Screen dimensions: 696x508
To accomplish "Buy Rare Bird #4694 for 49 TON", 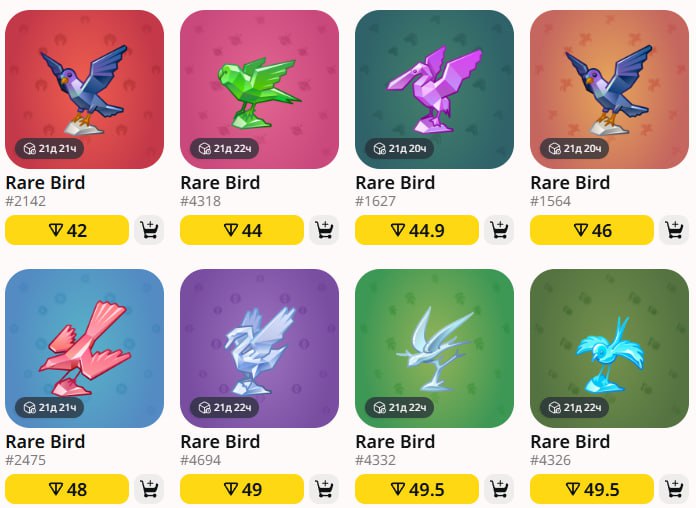I will coord(242,489).
